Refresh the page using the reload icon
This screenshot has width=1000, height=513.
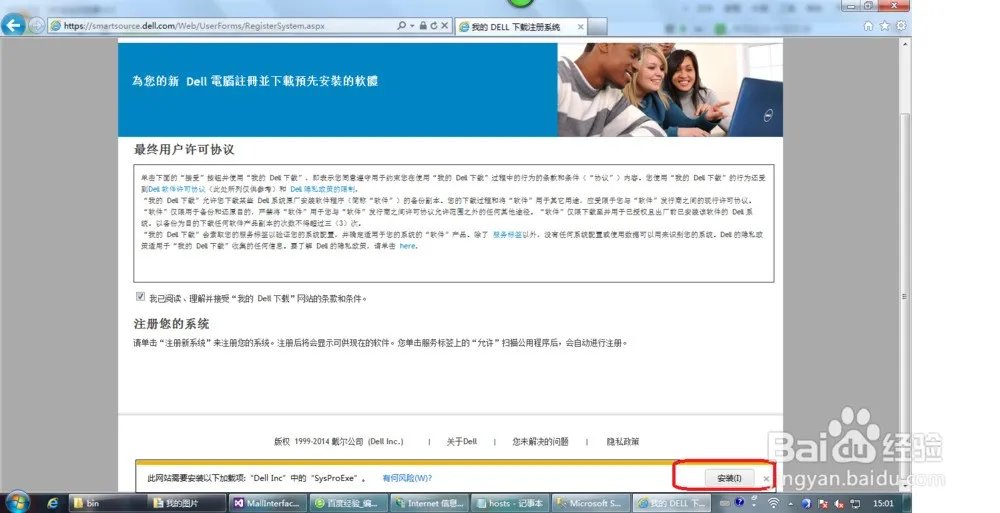pos(434,26)
